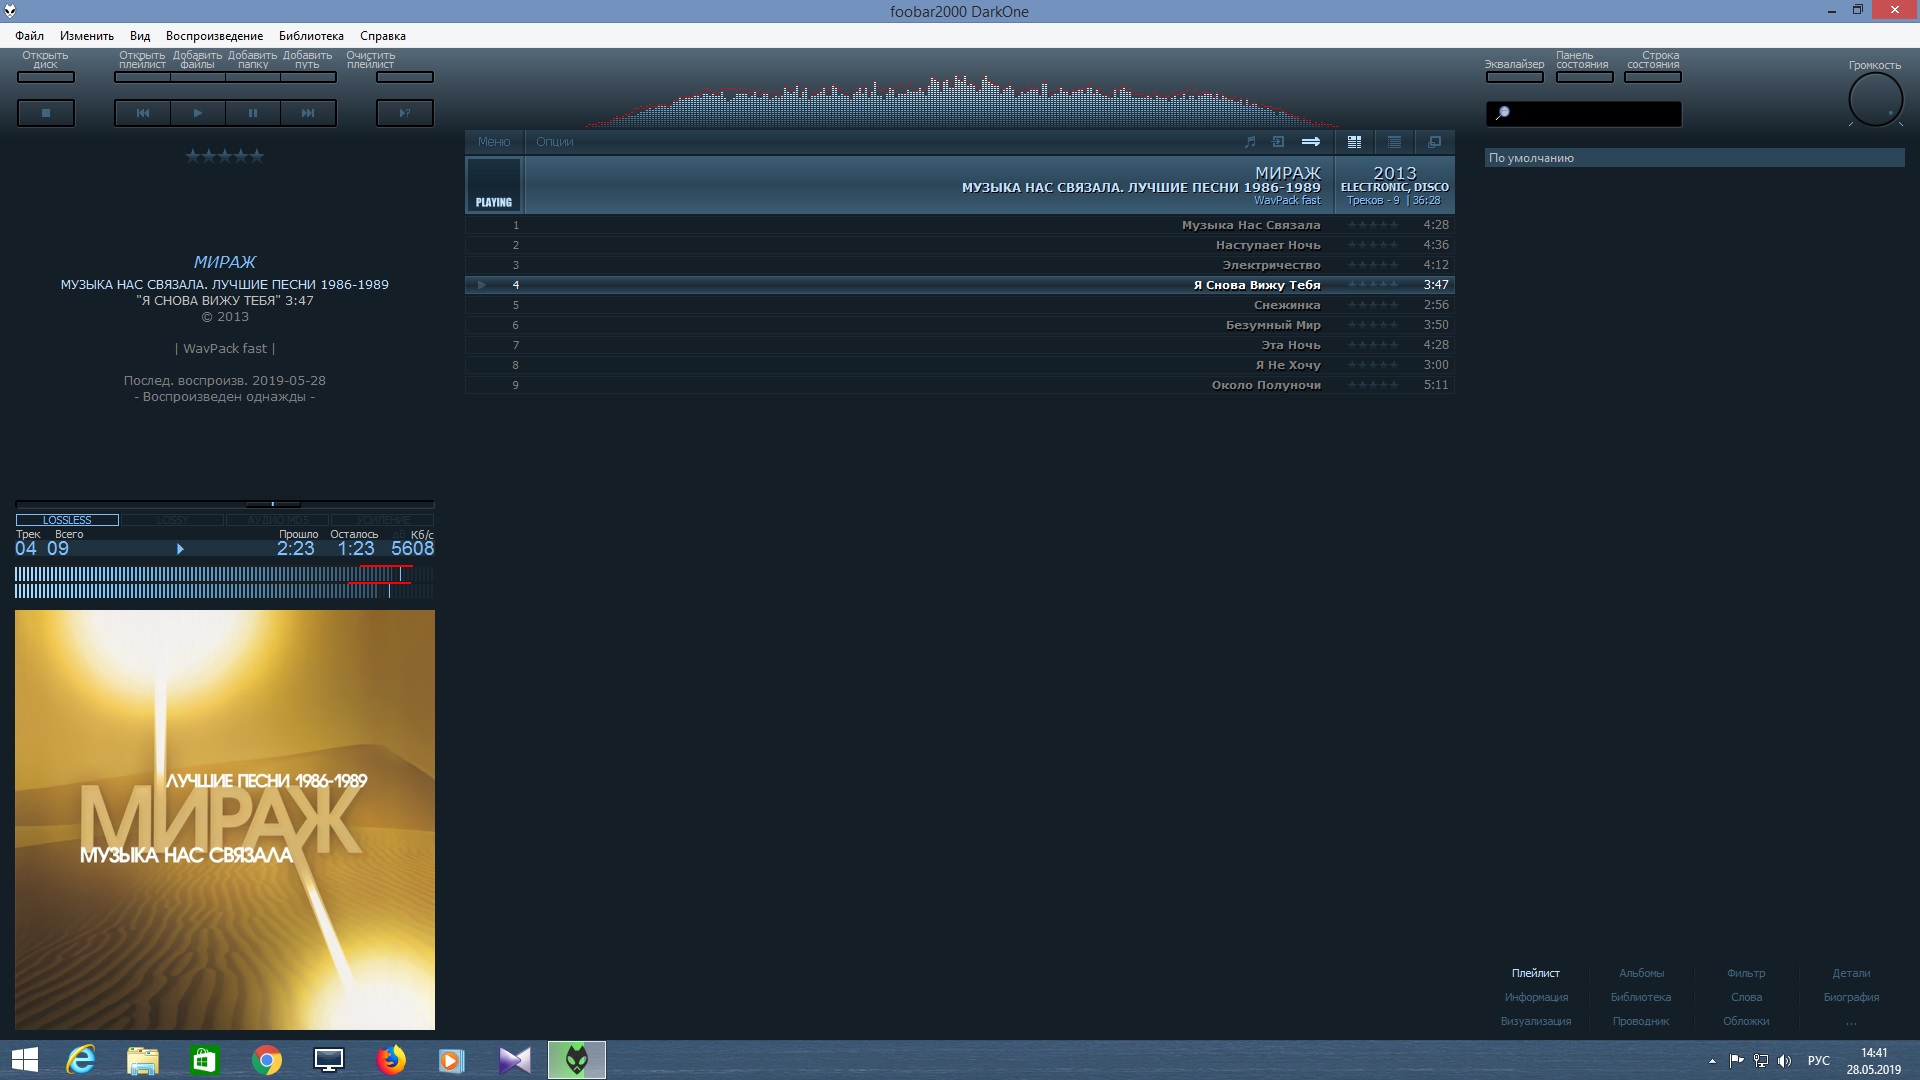Switch to the Альбомы tab

1641,973
